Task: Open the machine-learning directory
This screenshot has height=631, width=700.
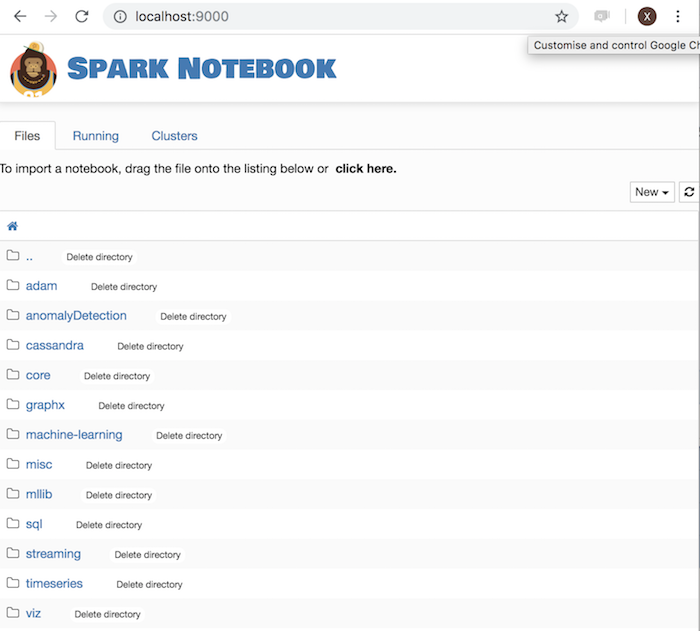Action: point(74,435)
